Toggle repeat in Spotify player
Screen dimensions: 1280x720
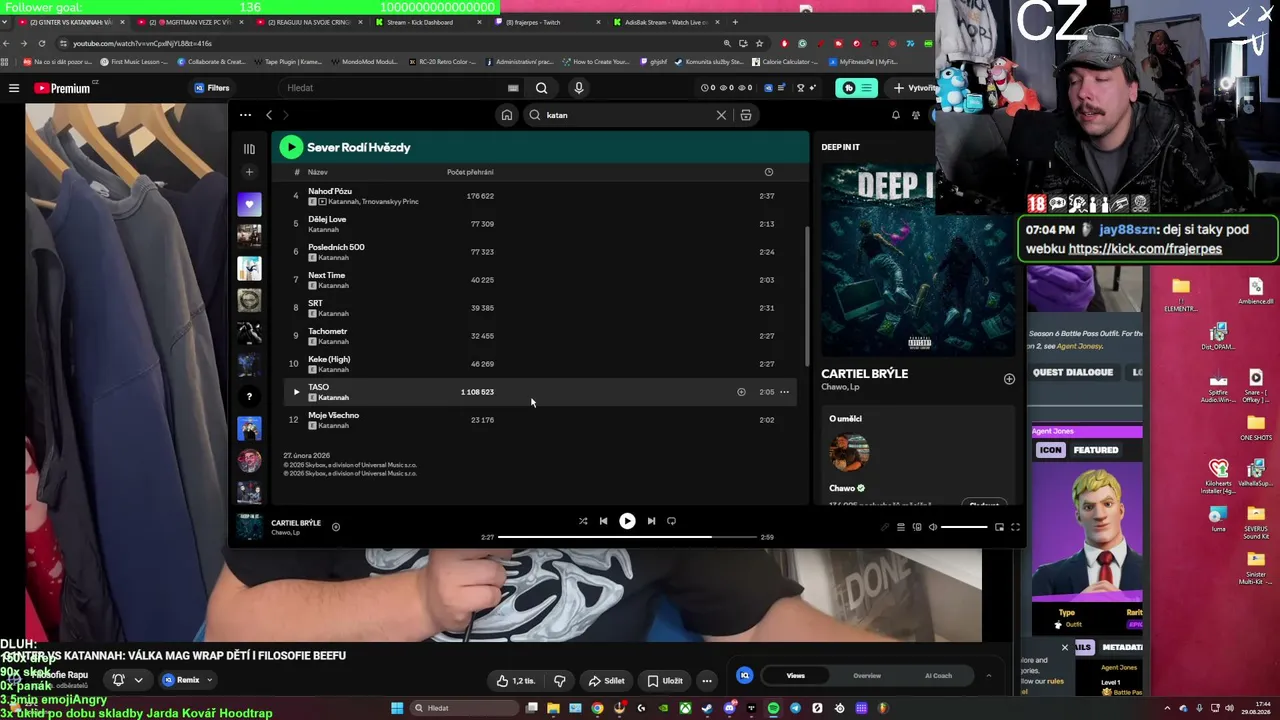671,521
